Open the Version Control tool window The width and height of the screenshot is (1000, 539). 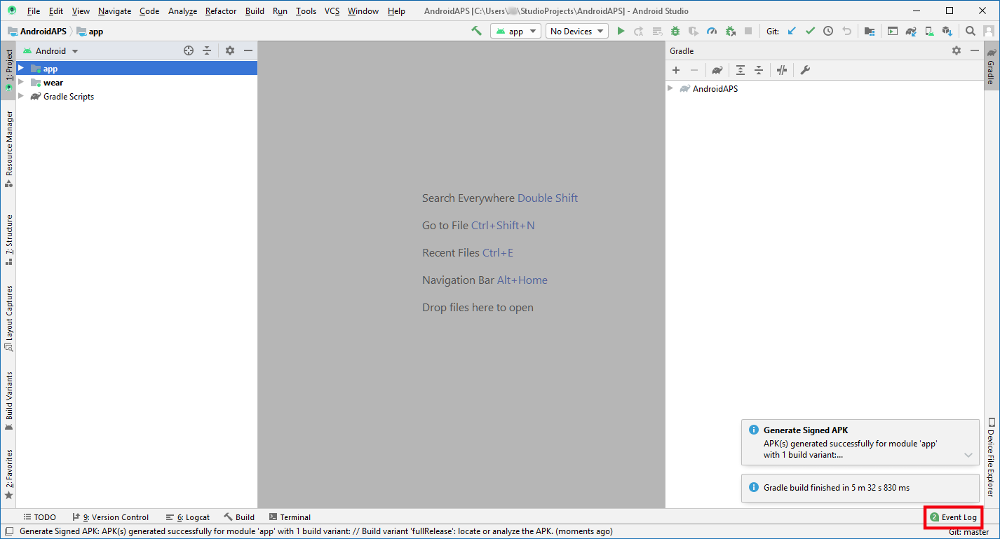(x=110, y=517)
